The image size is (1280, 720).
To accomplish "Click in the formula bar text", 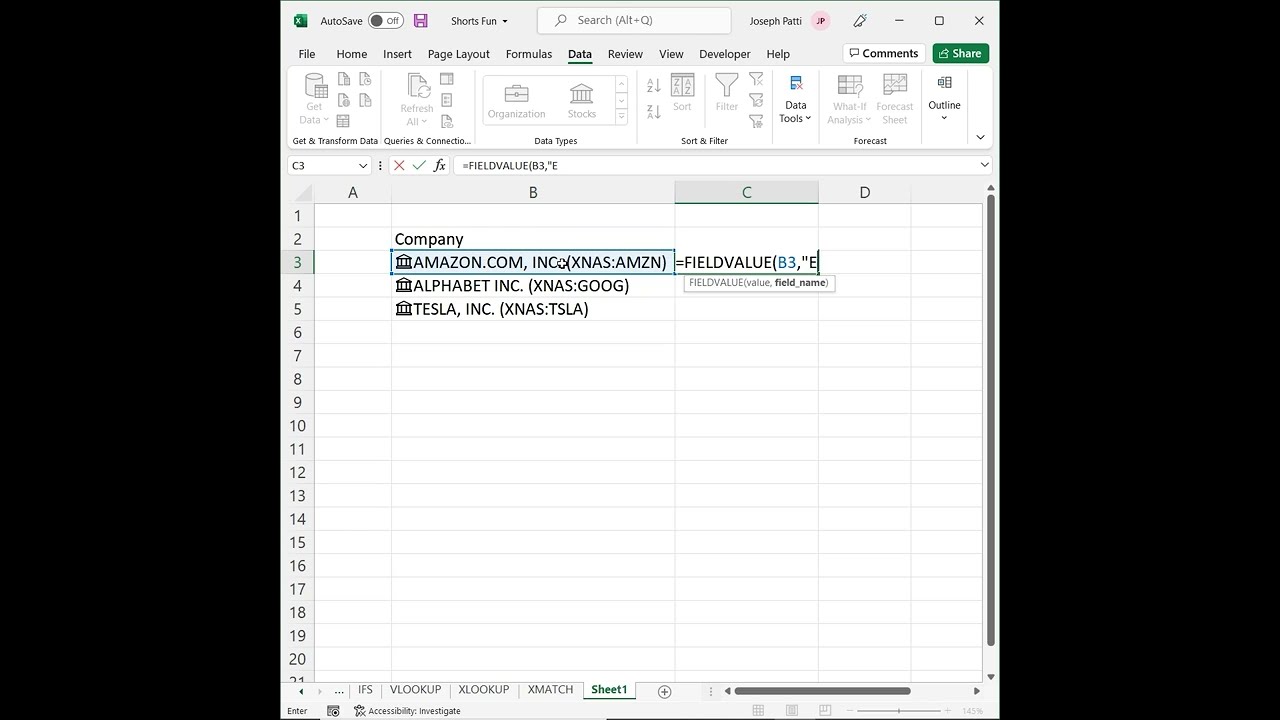I will pyautogui.click(x=715, y=165).
